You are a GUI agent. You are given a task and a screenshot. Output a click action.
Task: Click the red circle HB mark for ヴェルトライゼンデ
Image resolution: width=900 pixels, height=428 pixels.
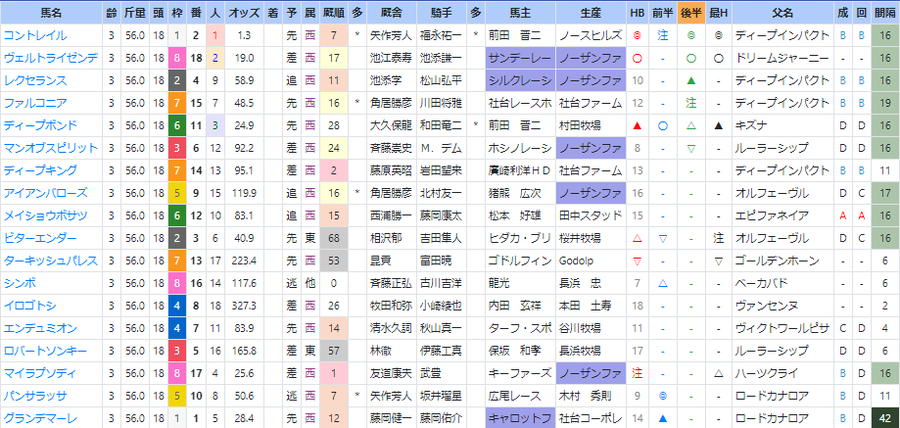[637, 58]
